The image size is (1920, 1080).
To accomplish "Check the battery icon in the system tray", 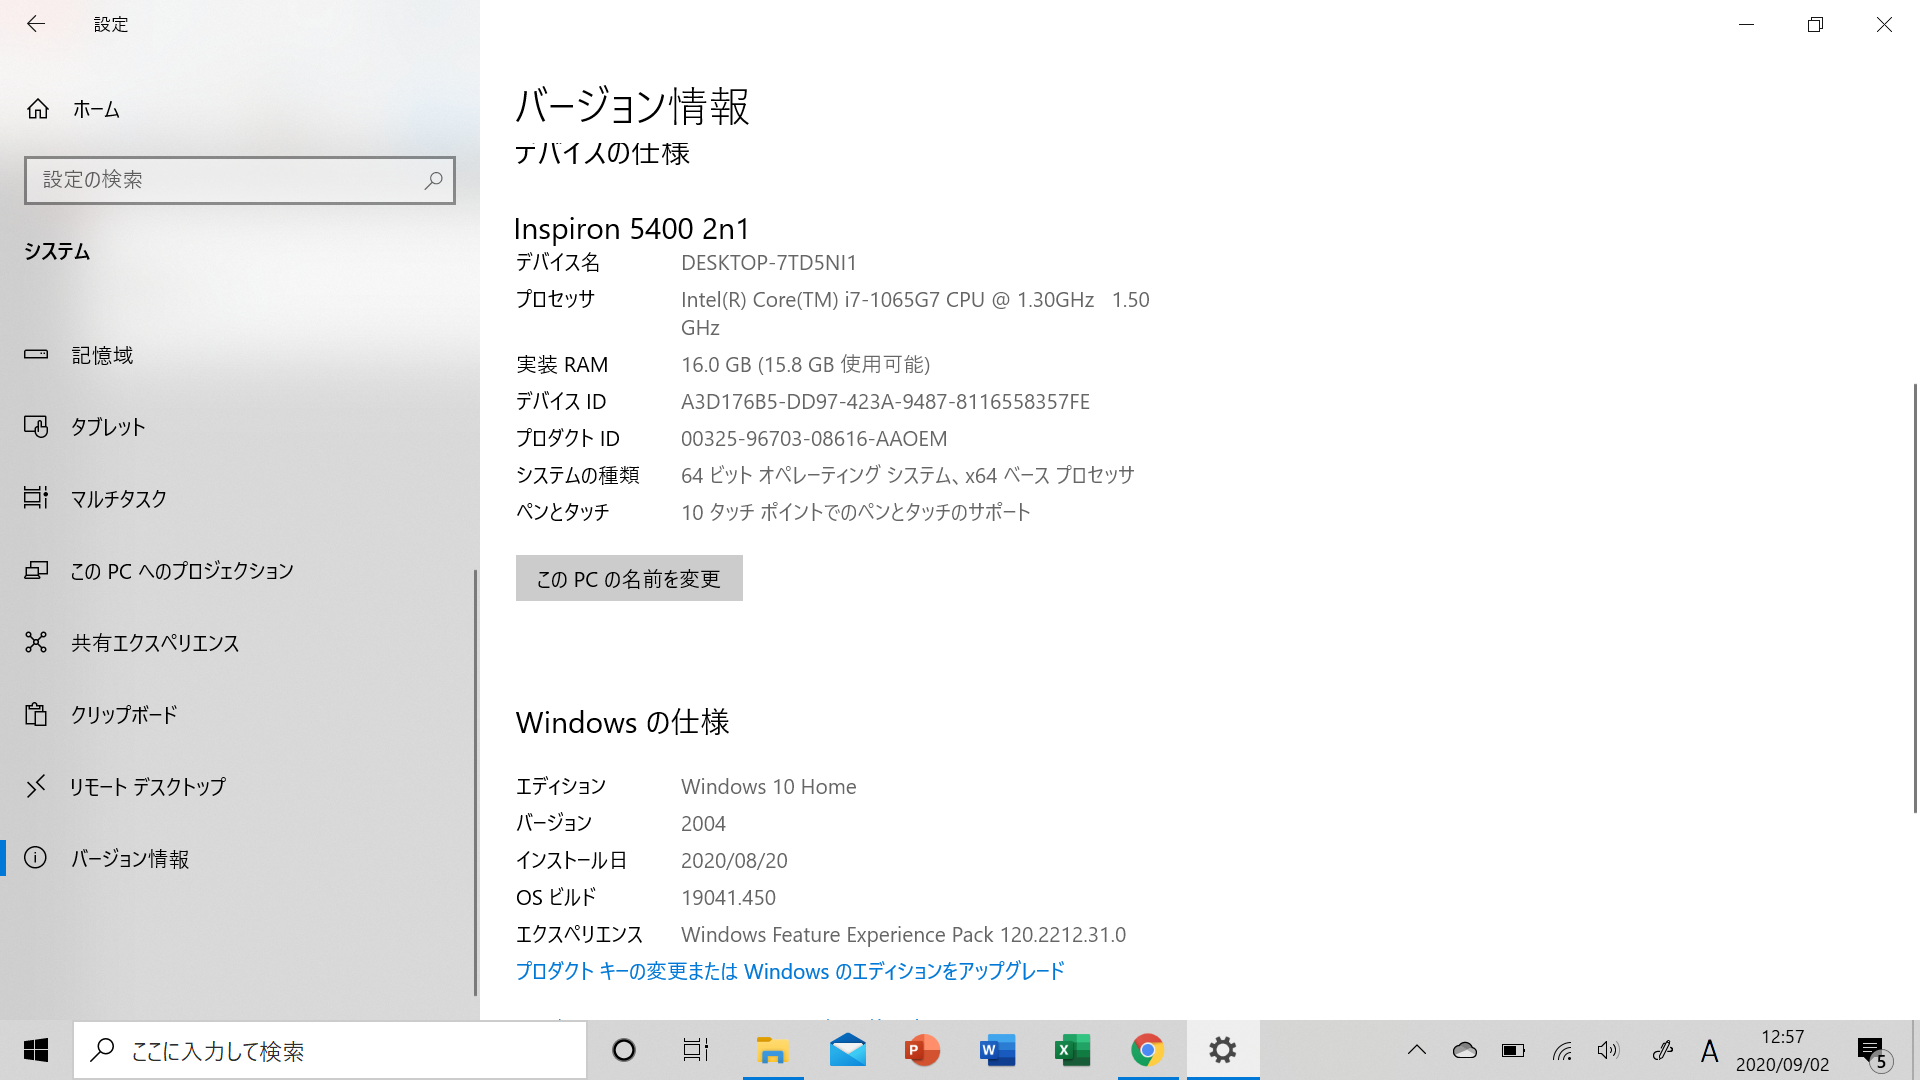I will pos(1513,1050).
